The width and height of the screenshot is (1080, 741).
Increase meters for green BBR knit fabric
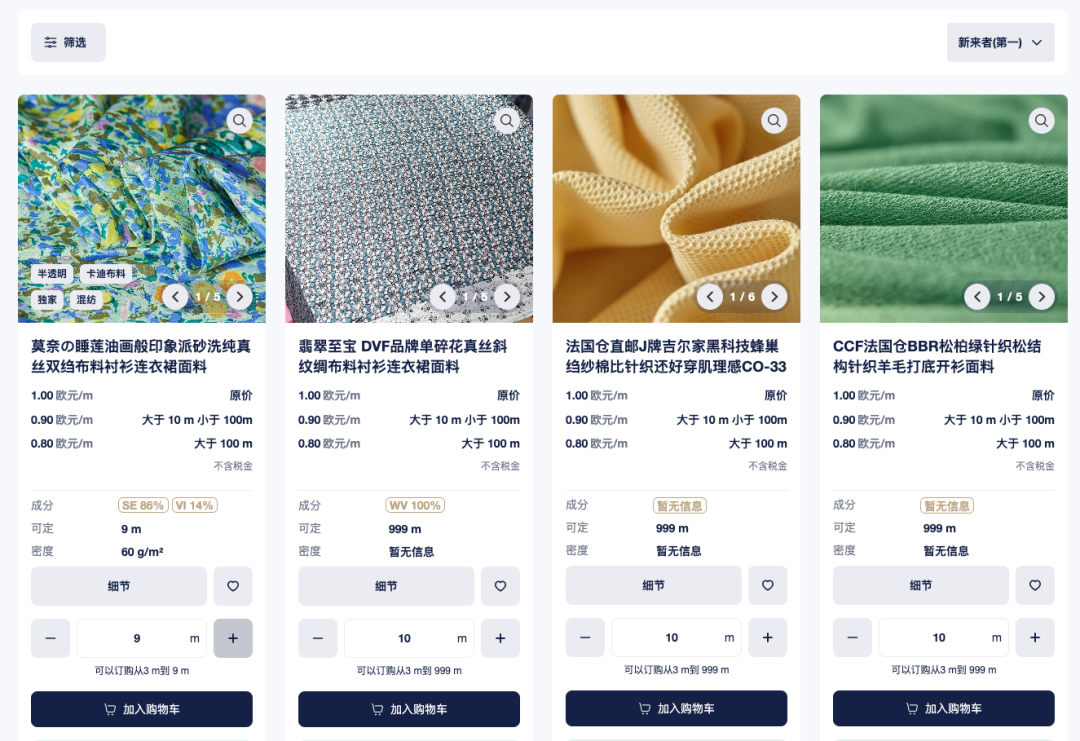tap(1035, 638)
